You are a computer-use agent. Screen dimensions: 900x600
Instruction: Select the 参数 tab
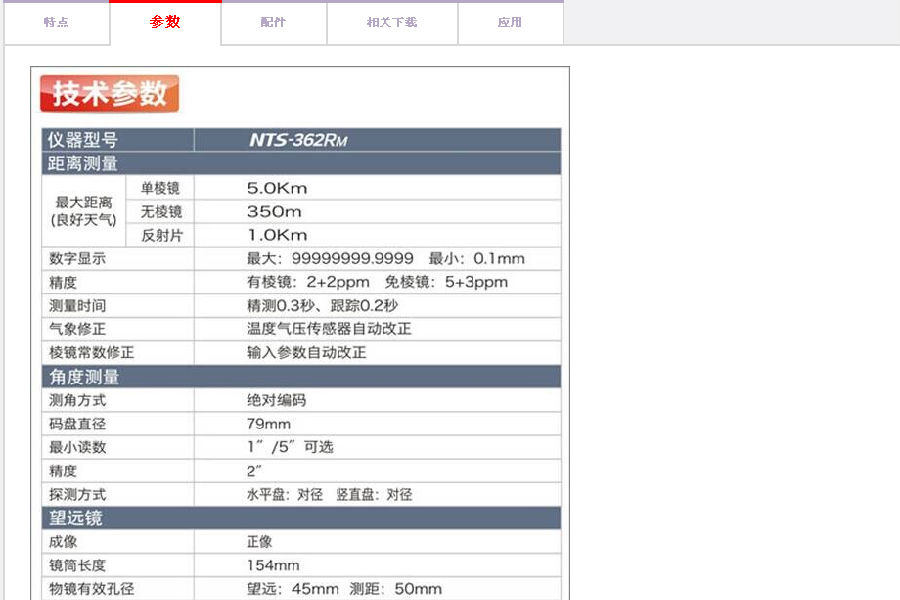[x=165, y=22]
